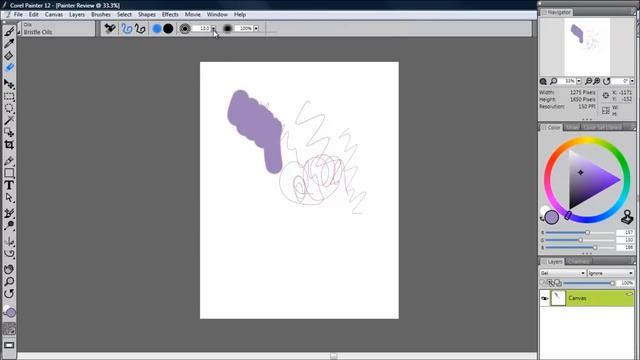
Task: Enable Straight Line Strokes mode
Action: tap(140, 29)
